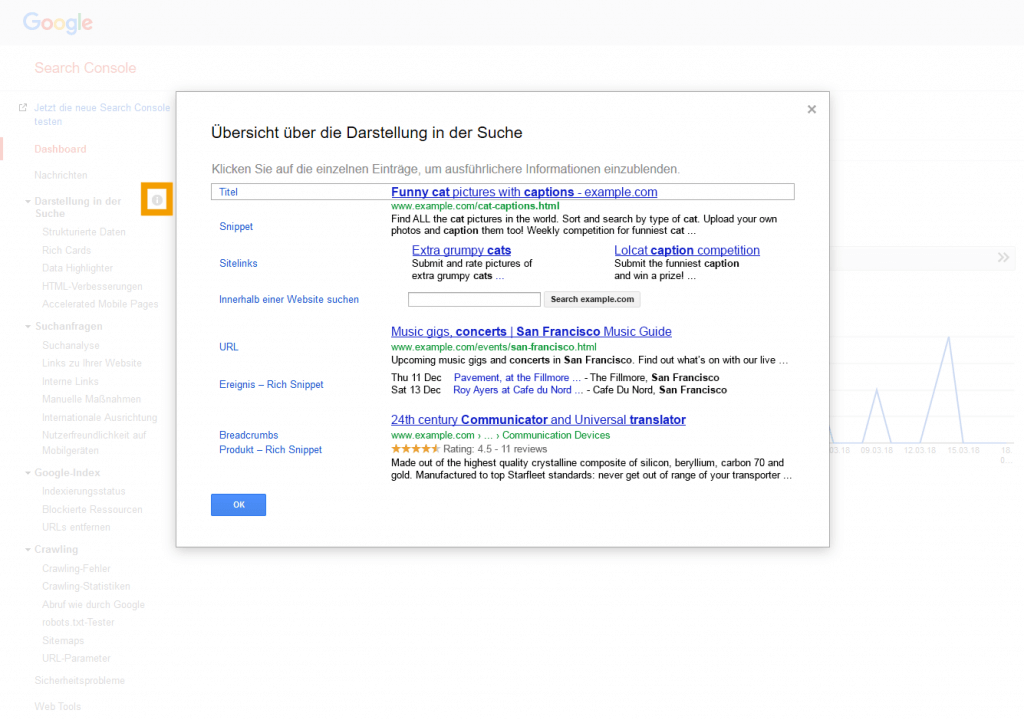Select the Snippet entry

point(236,226)
